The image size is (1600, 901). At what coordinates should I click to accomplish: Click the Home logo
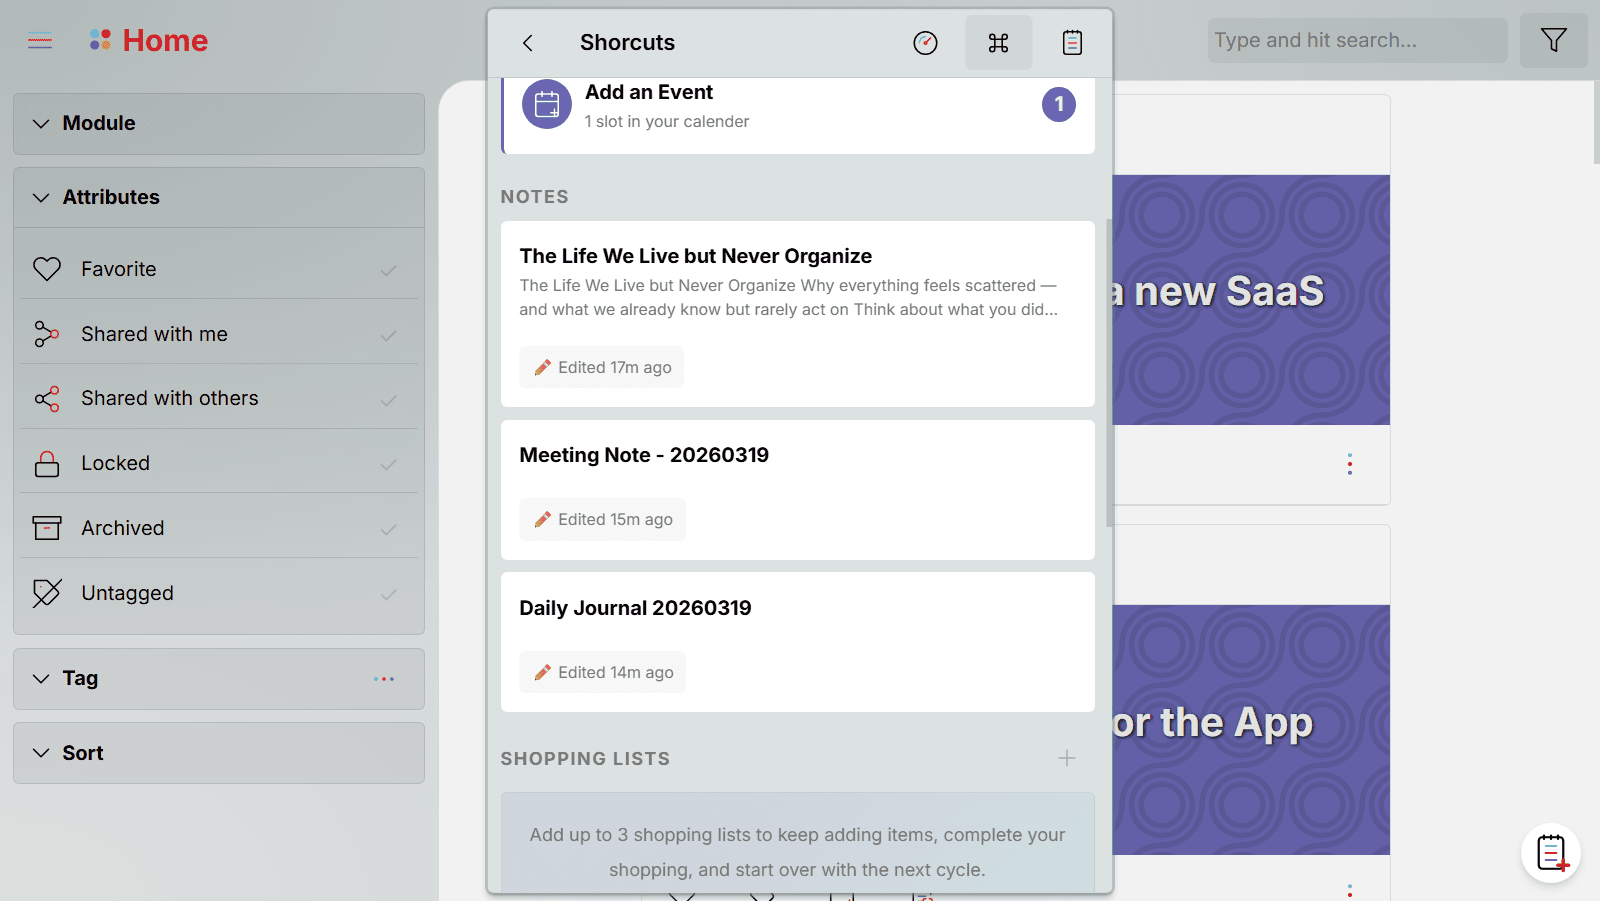(149, 40)
